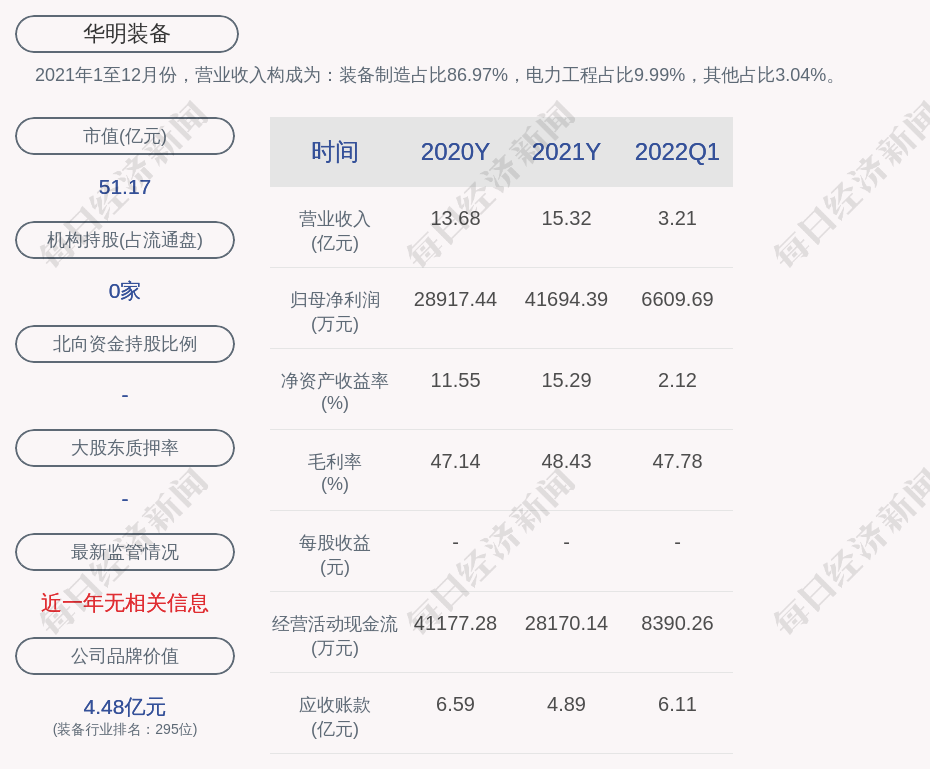The height and width of the screenshot is (769, 930).
Task: Select the 2021Y column header
Action: point(566,152)
